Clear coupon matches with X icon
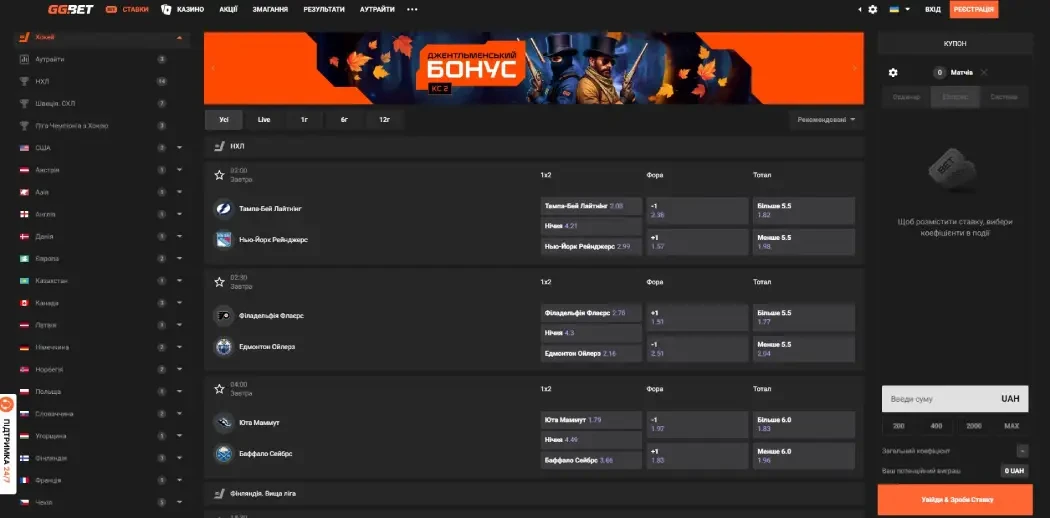 [984, 73]
